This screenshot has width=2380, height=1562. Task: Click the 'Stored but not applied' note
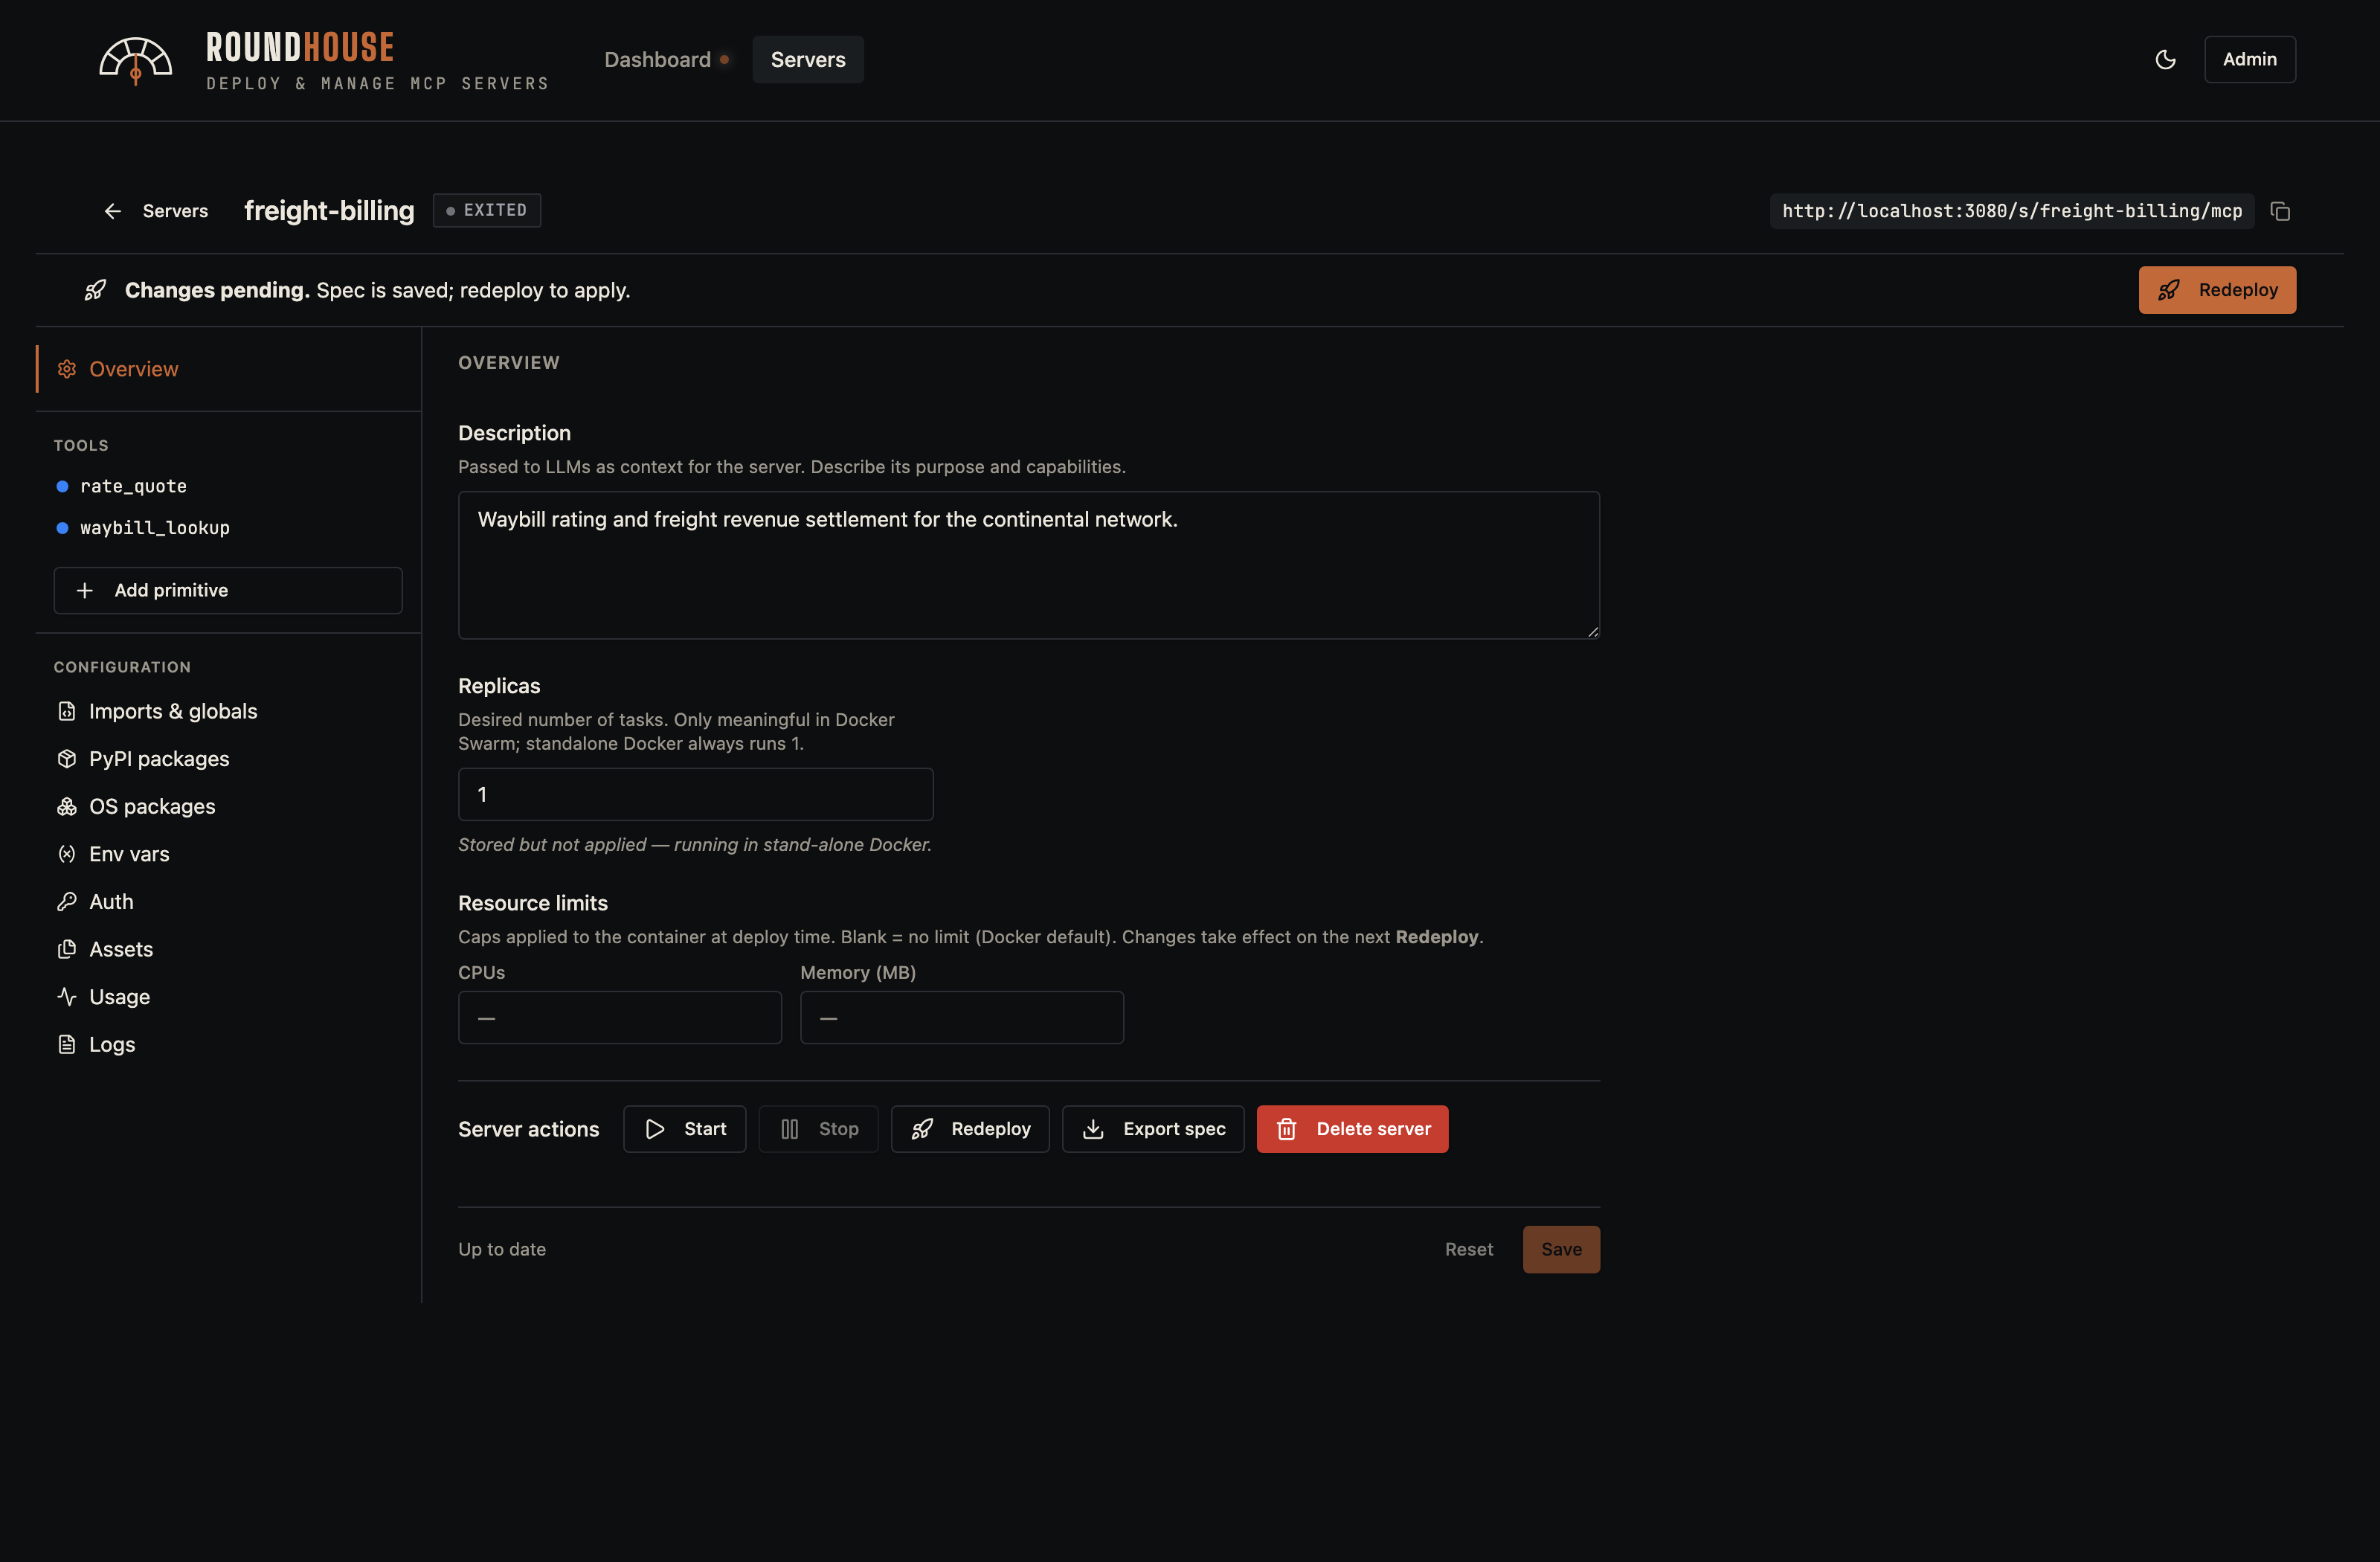pos(695,844)
